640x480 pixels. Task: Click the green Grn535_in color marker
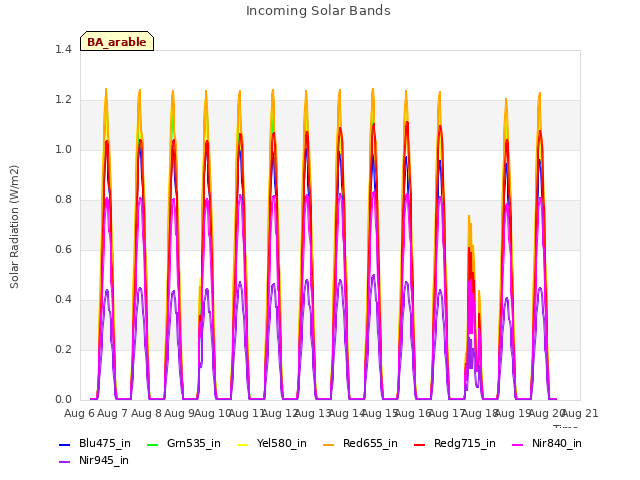pyautogui.click(x=152, y=444)
